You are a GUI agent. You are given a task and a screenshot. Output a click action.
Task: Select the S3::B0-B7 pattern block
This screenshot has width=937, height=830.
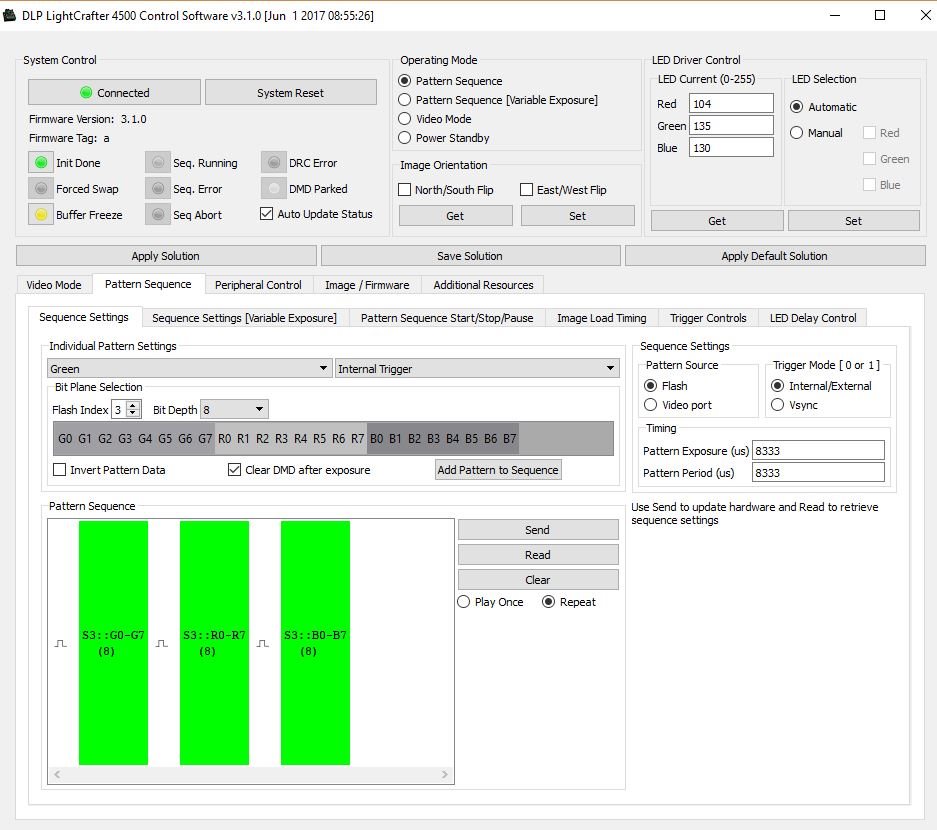(x=315, y=643)
